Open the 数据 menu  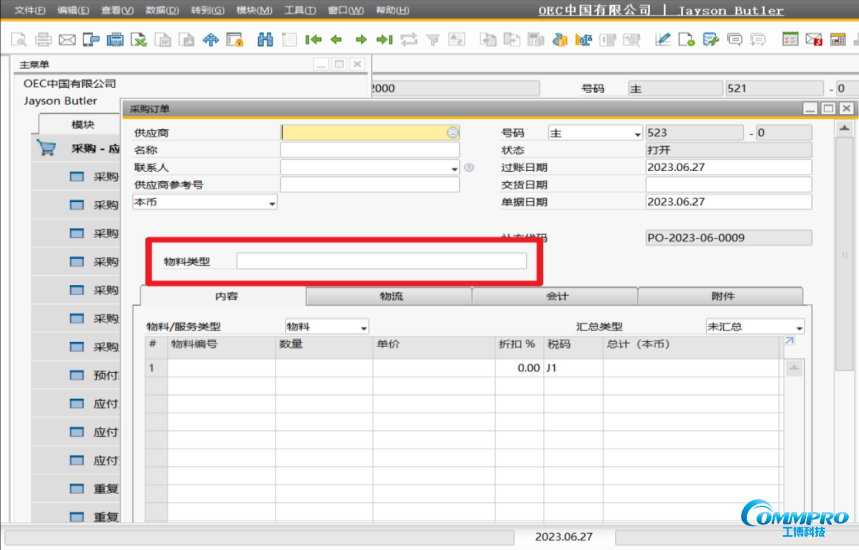click(x=162, y=10)
